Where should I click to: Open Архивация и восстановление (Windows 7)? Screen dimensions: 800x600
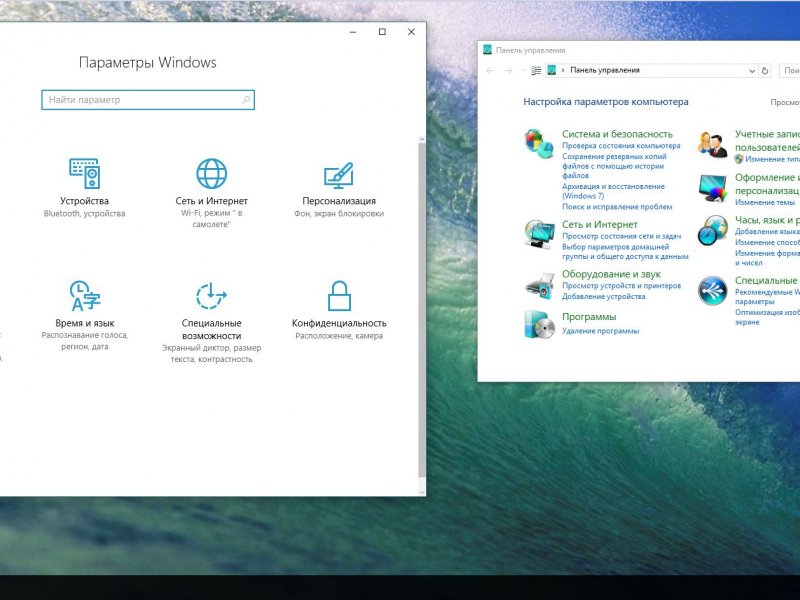613,191
